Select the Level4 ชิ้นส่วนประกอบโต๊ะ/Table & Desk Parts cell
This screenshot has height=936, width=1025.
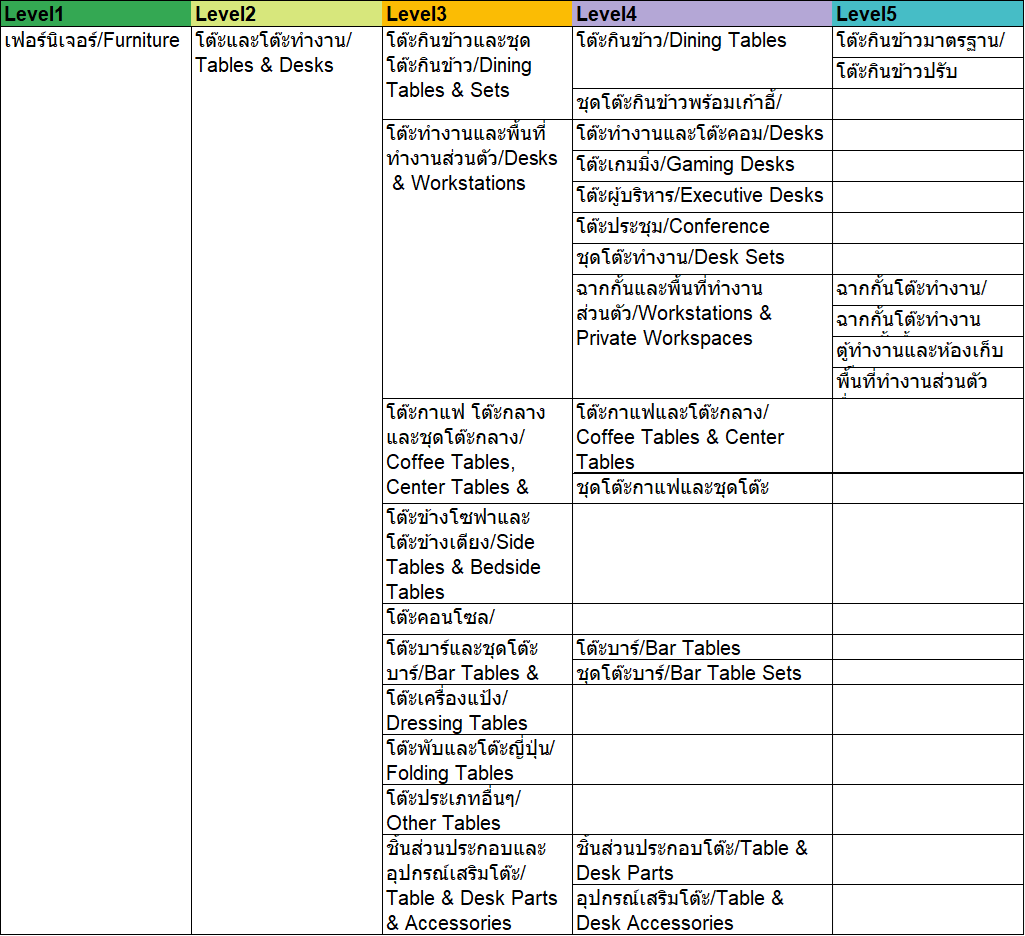(x=702, y=860)
